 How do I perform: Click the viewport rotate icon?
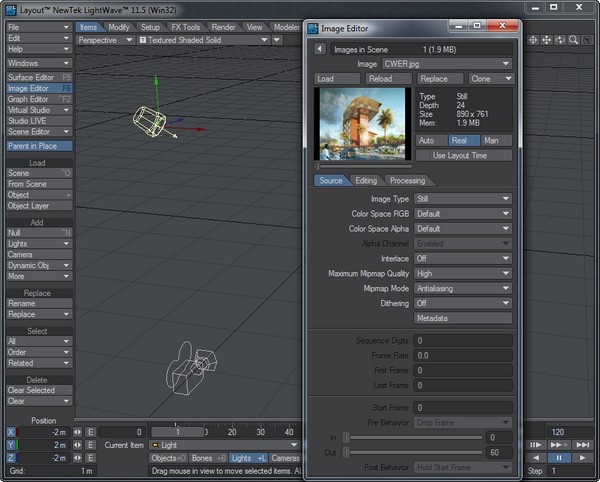(560, 40)
